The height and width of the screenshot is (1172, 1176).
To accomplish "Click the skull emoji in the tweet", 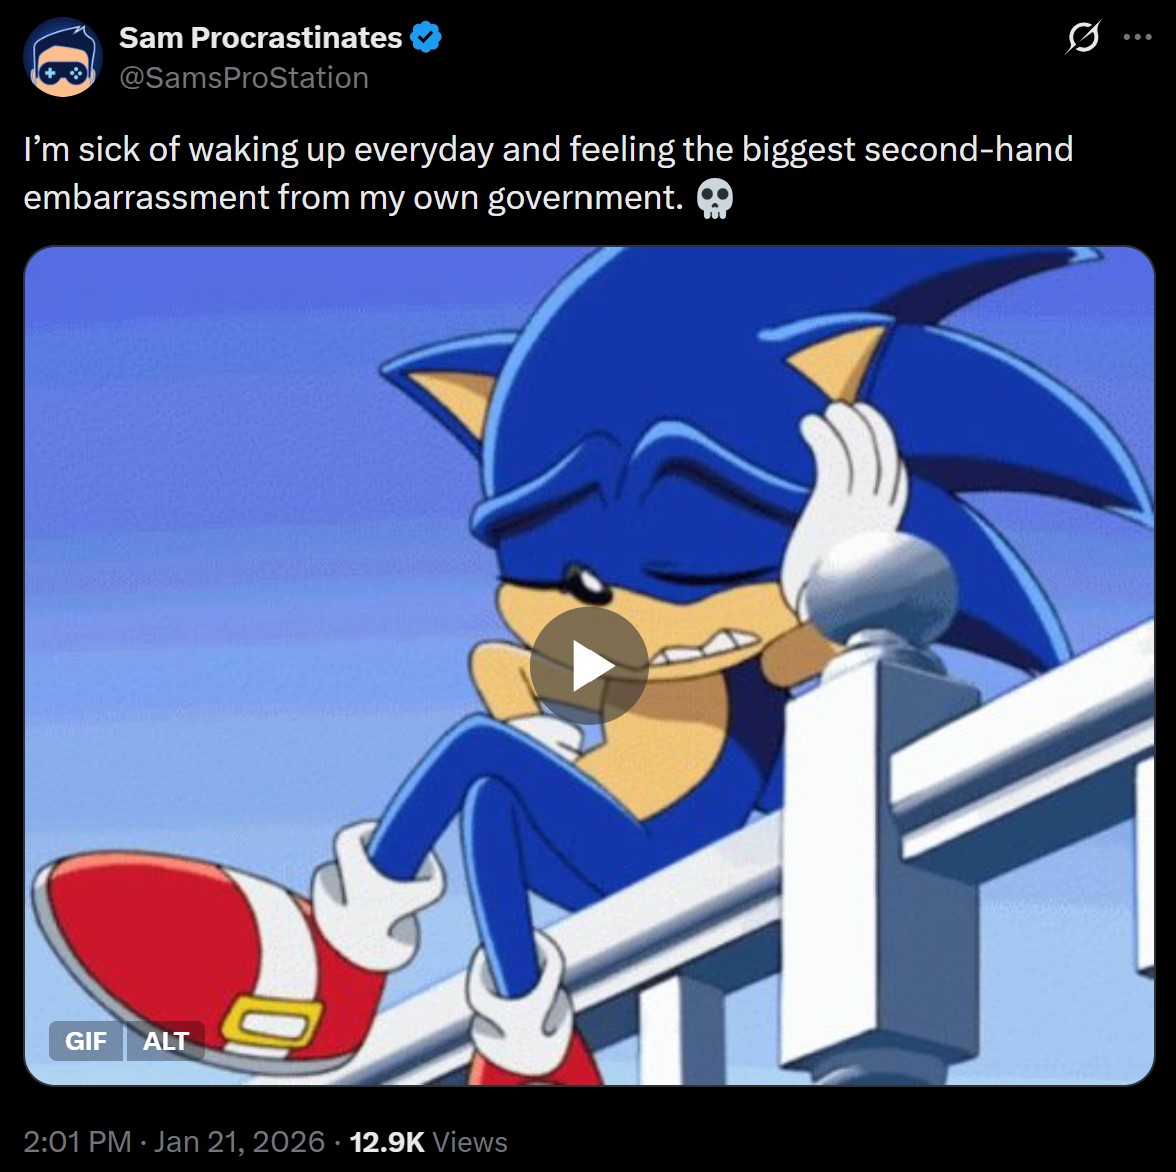I will pyautogui.click(x=715, y=199).
